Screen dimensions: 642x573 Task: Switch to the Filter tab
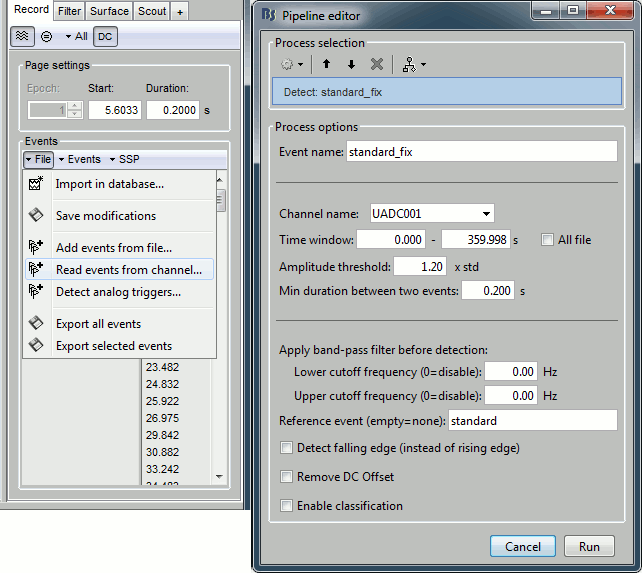(69, 11)
